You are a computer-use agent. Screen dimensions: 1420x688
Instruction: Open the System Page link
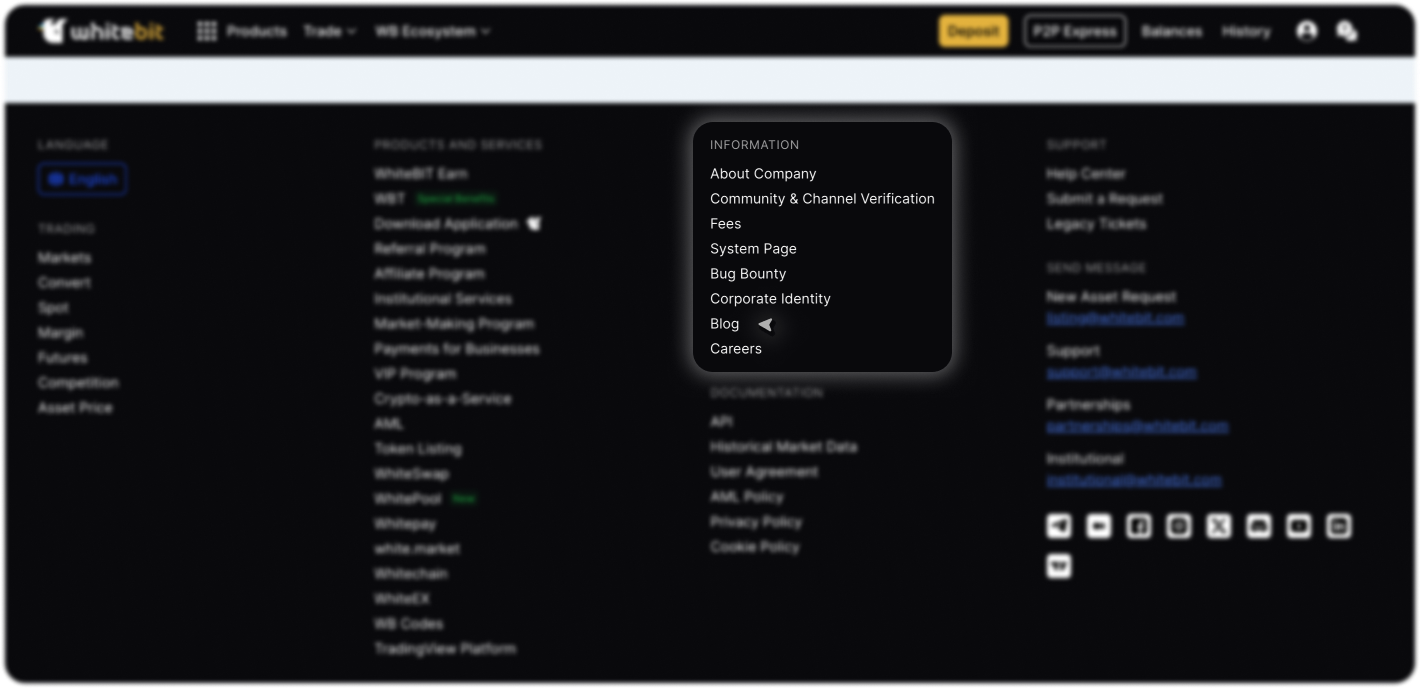coord(753,249)
